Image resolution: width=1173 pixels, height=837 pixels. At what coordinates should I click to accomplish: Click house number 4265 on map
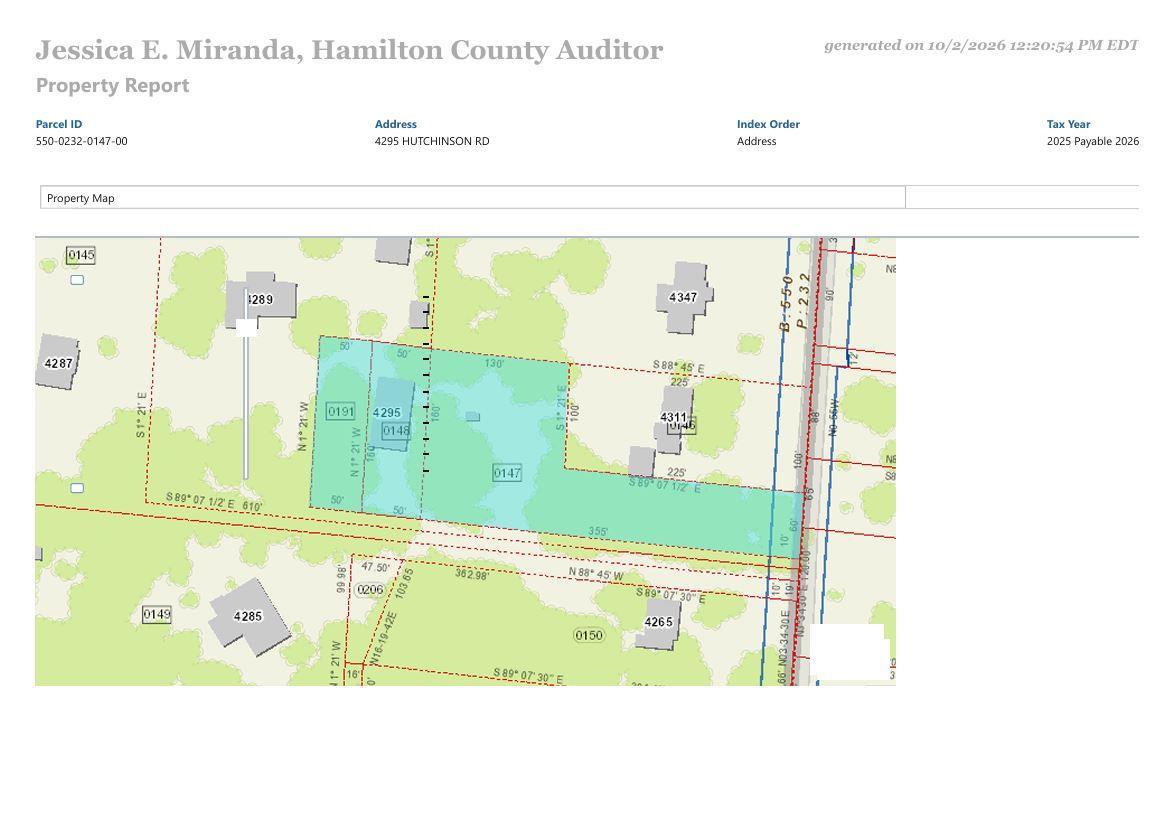[658, 622]
